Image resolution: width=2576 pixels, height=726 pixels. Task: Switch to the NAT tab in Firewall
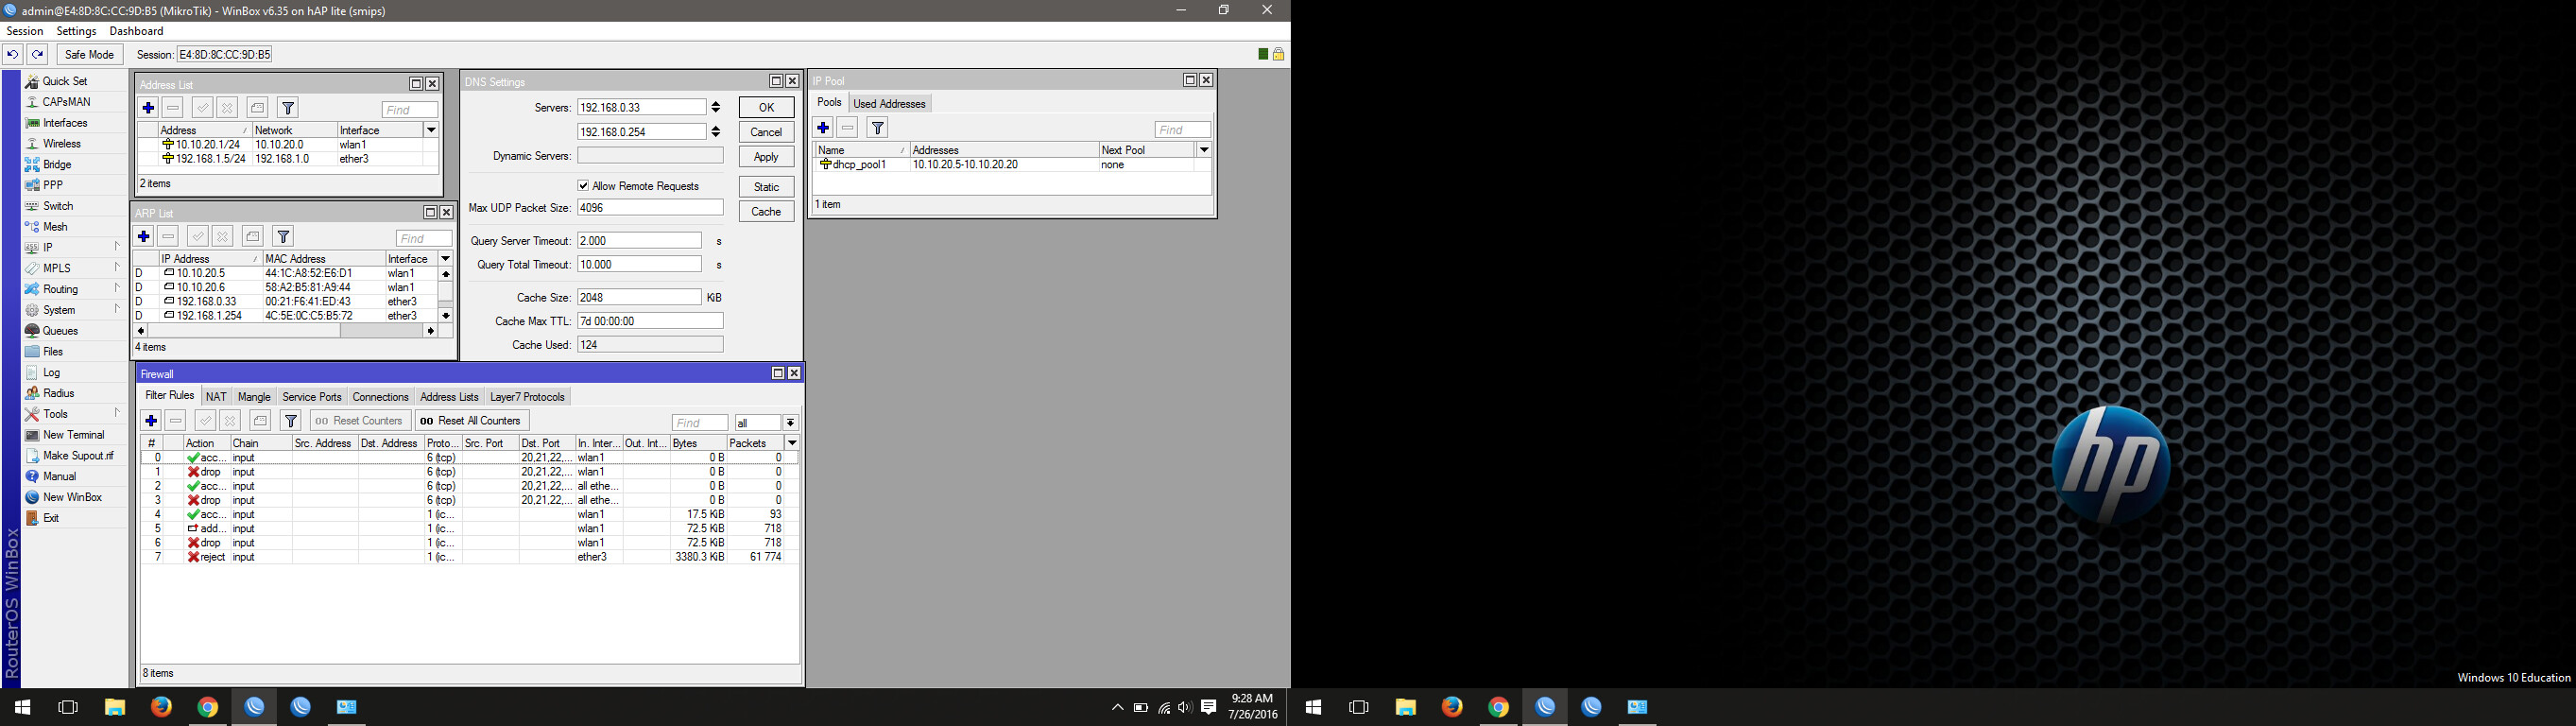click(216, 397)
